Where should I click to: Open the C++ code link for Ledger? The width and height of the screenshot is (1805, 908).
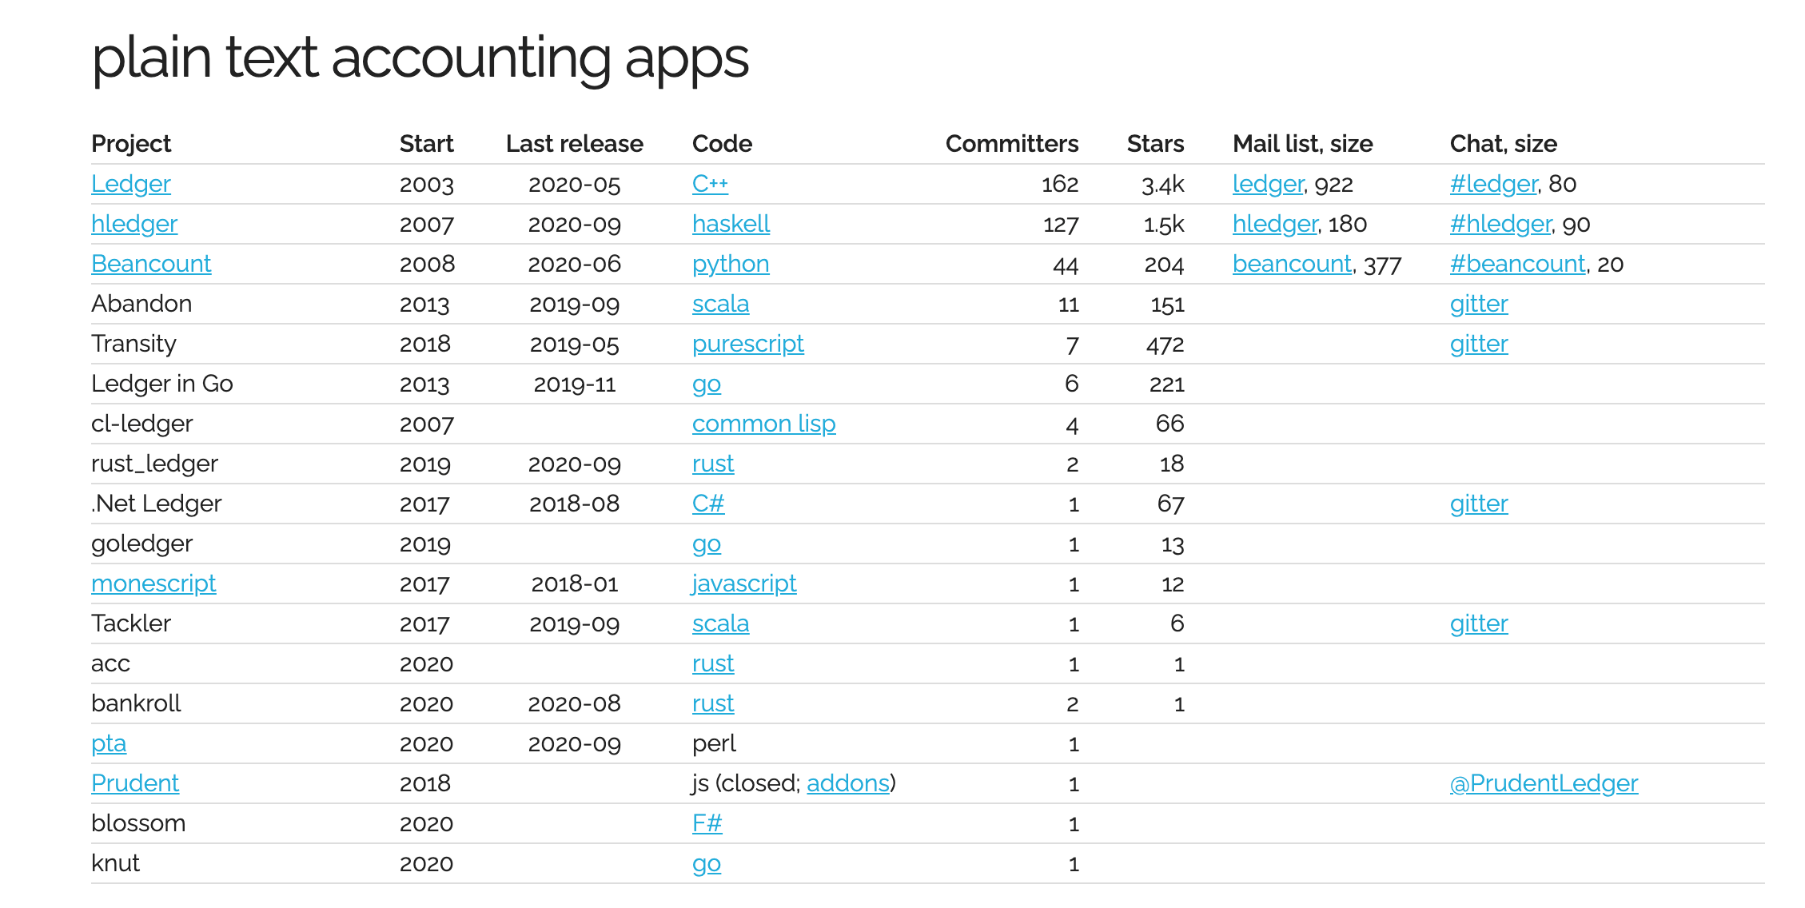tap(710, 184)
